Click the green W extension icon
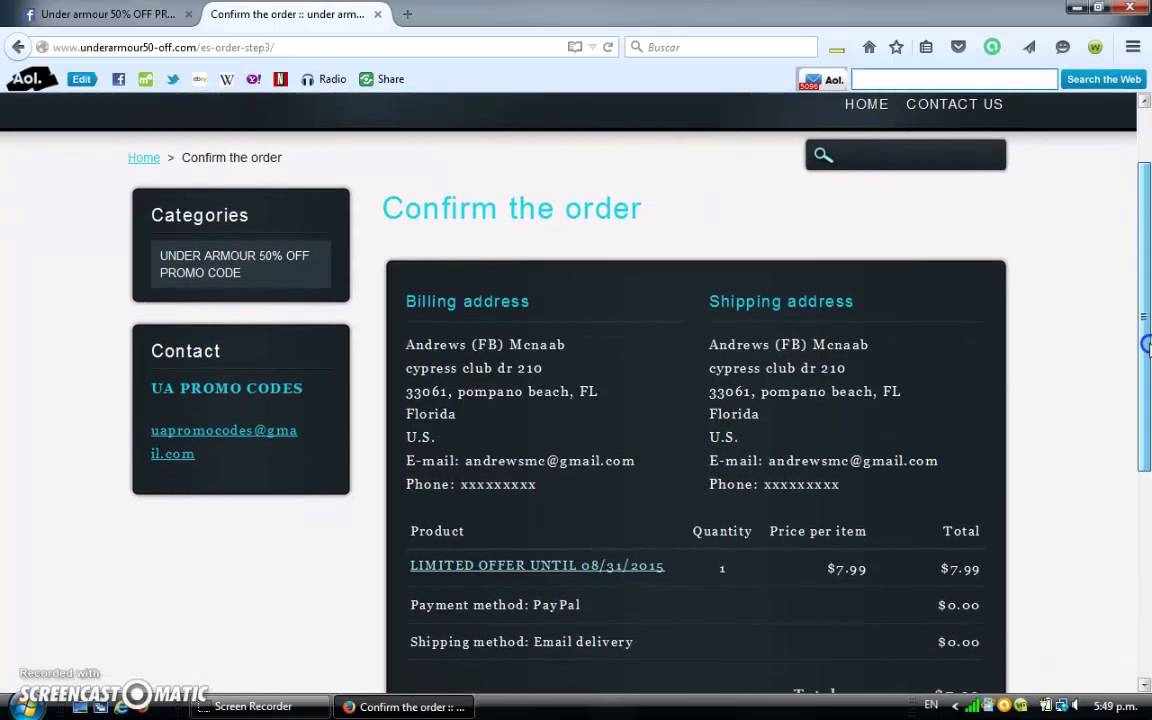1152x720 pixels. pyautogui.click(x=1095, y=47)
